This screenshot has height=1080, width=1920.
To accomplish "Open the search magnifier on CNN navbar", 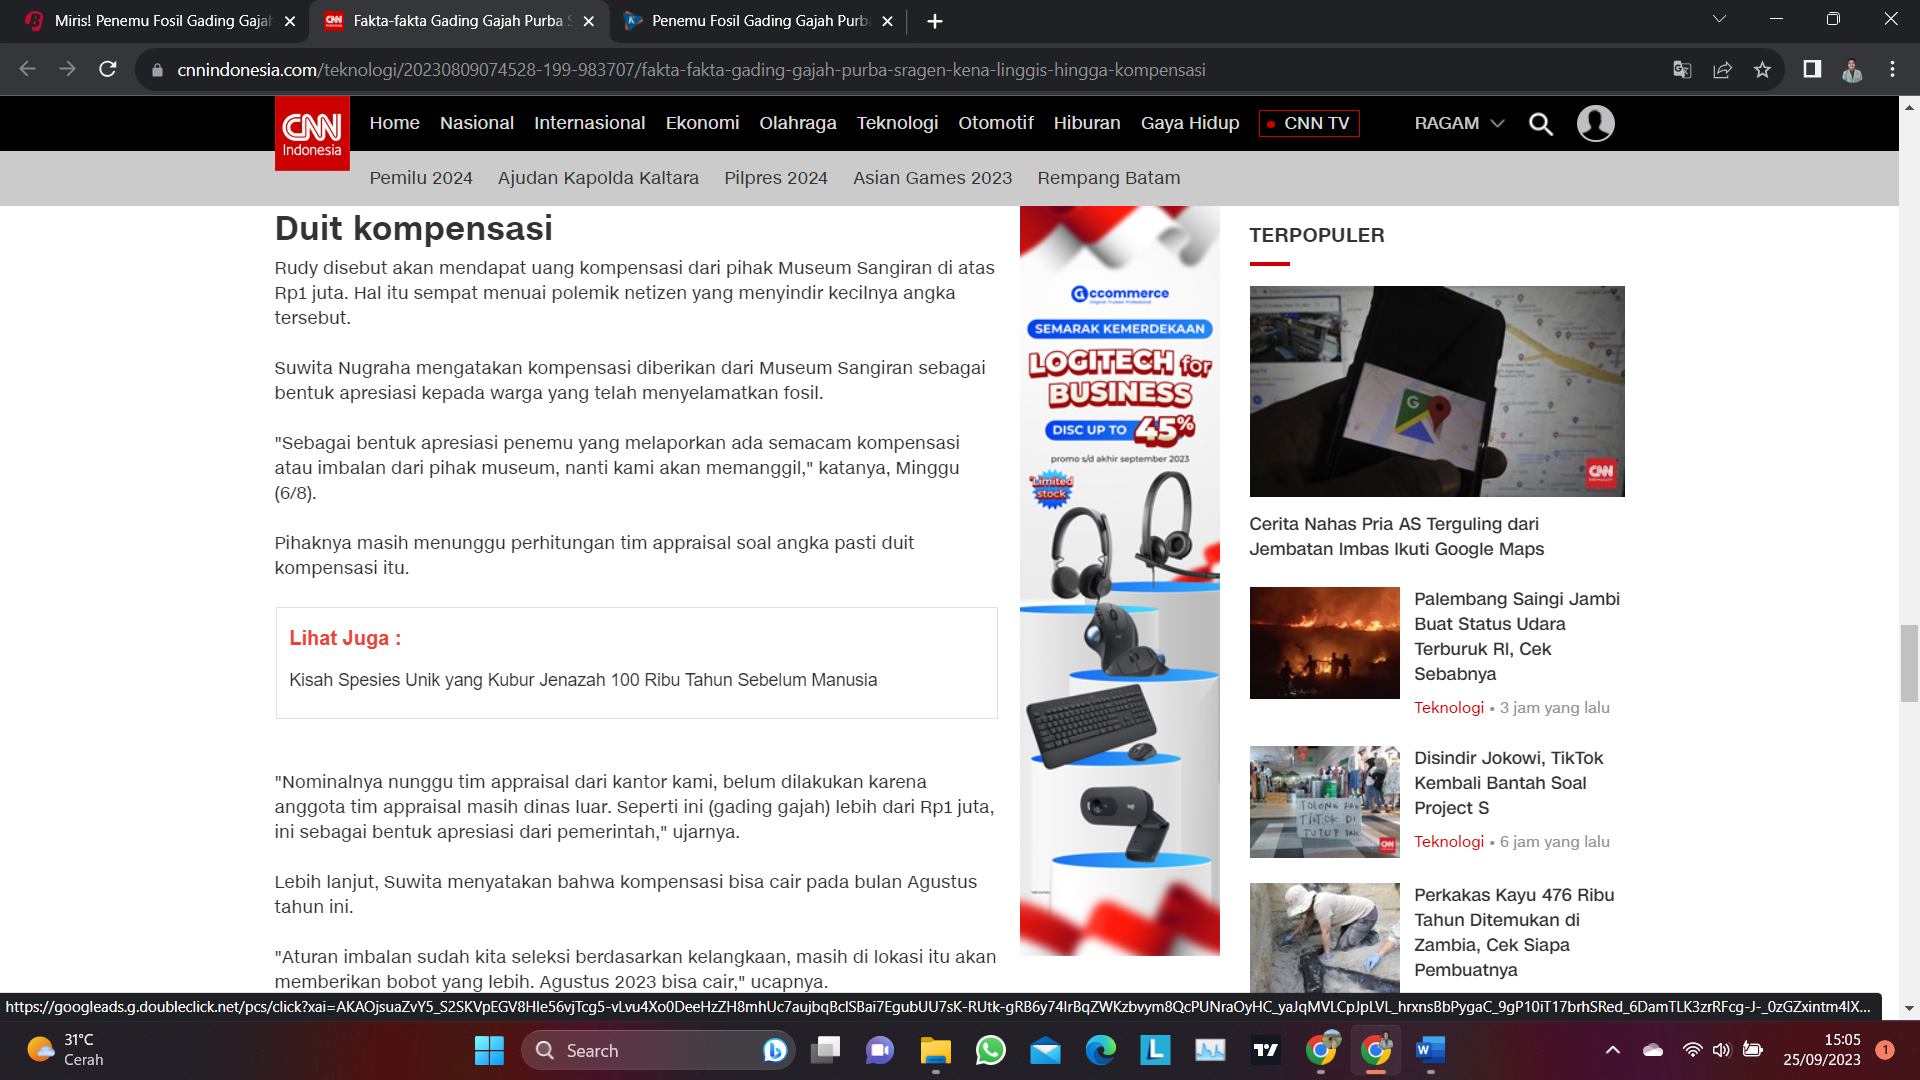I will point(1541,123).
